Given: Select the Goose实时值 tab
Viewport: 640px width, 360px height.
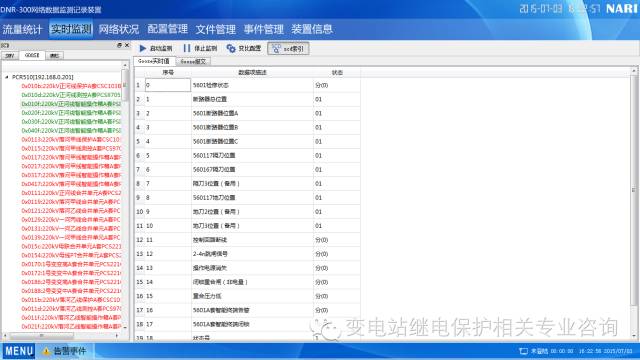Looking at the screenshot, I should (154, 61).
